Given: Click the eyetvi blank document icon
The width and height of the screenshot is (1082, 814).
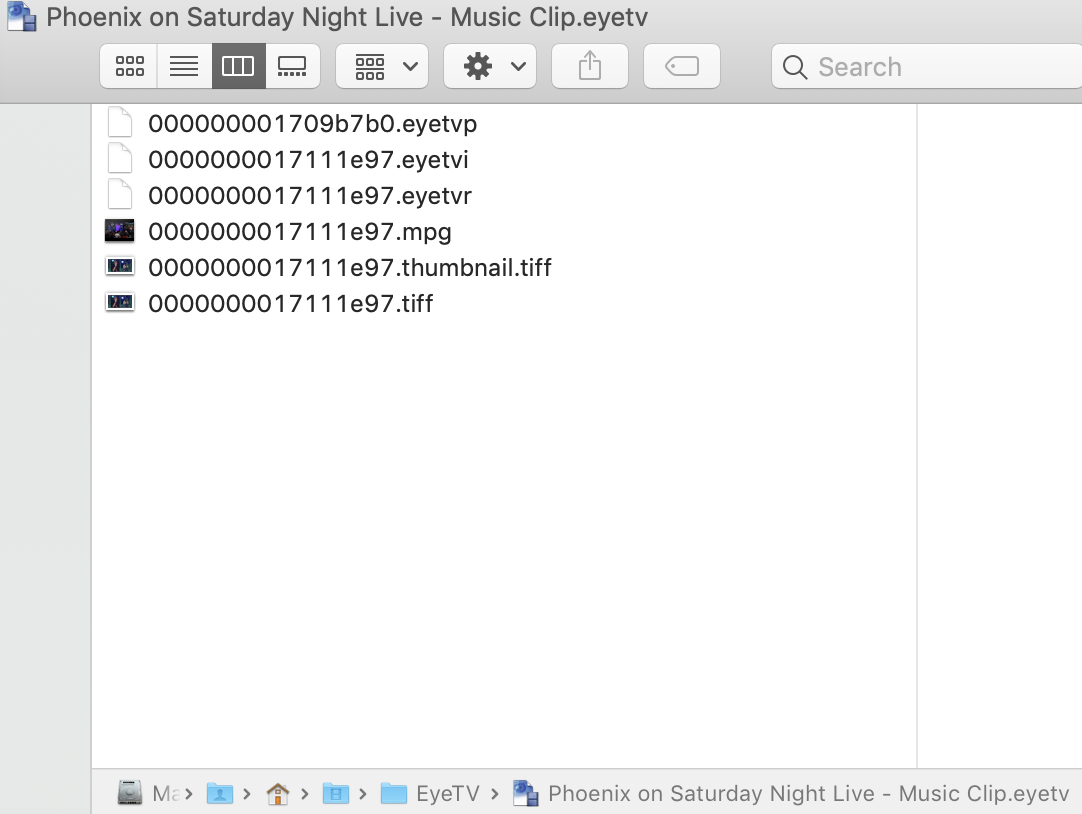Looking at the screenshot, I should [x=120, y=158].
